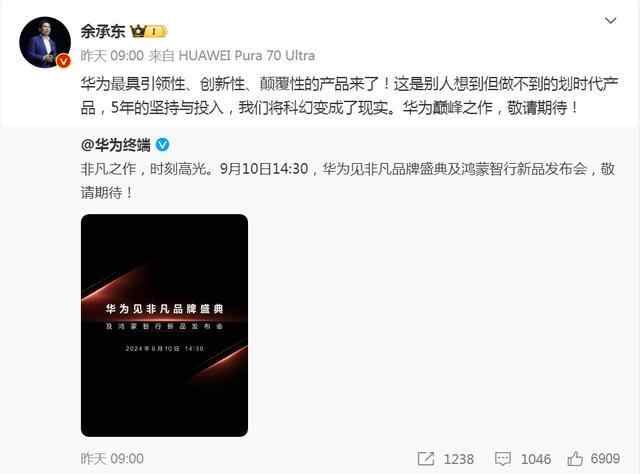The width and height of the screenshot is (640, 474).
Task: Click the comment bubble icon
Action: 502,458
